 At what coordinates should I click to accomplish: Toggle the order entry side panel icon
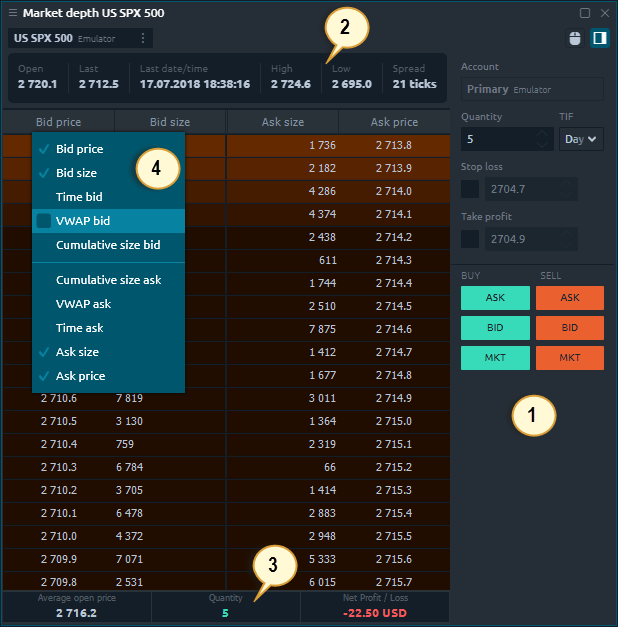click(x=599, y=39)
